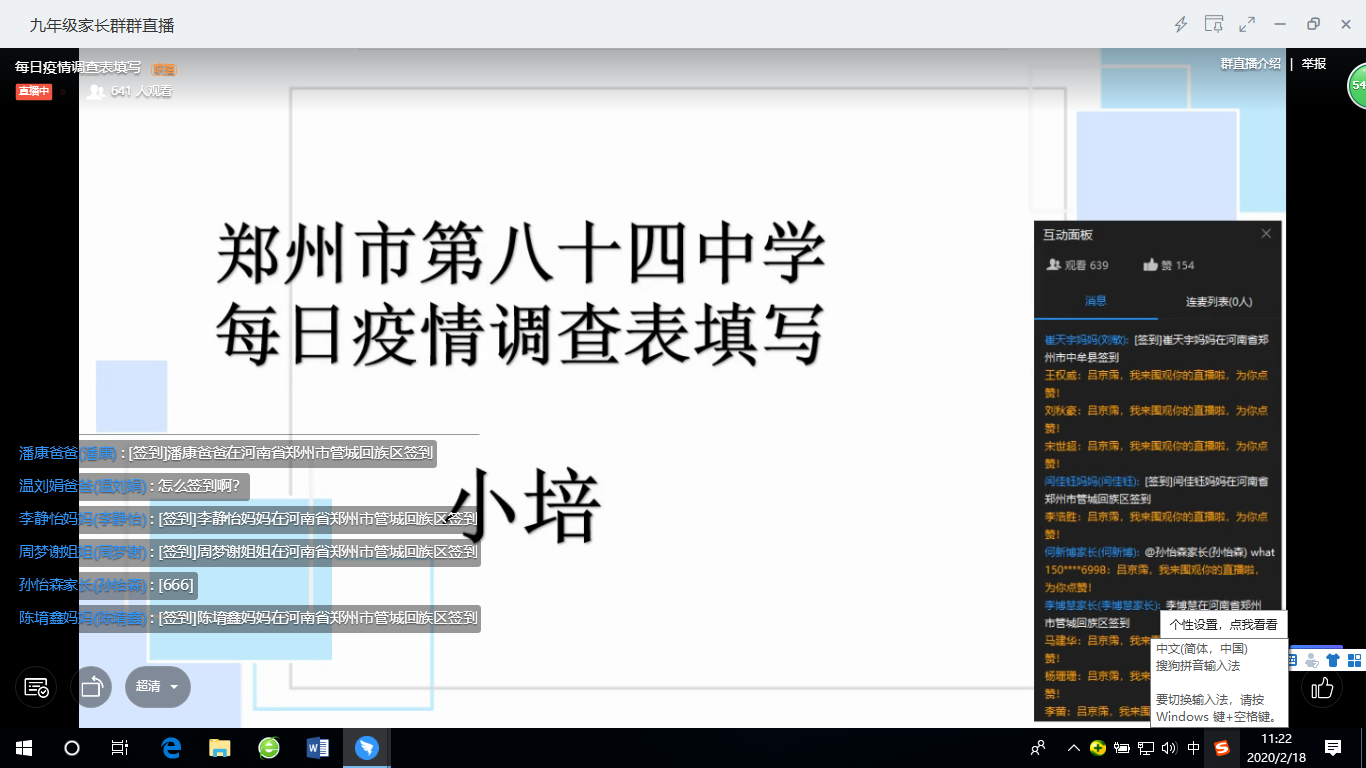Click the 观看 639 viewers counter

pos(1078,265)
